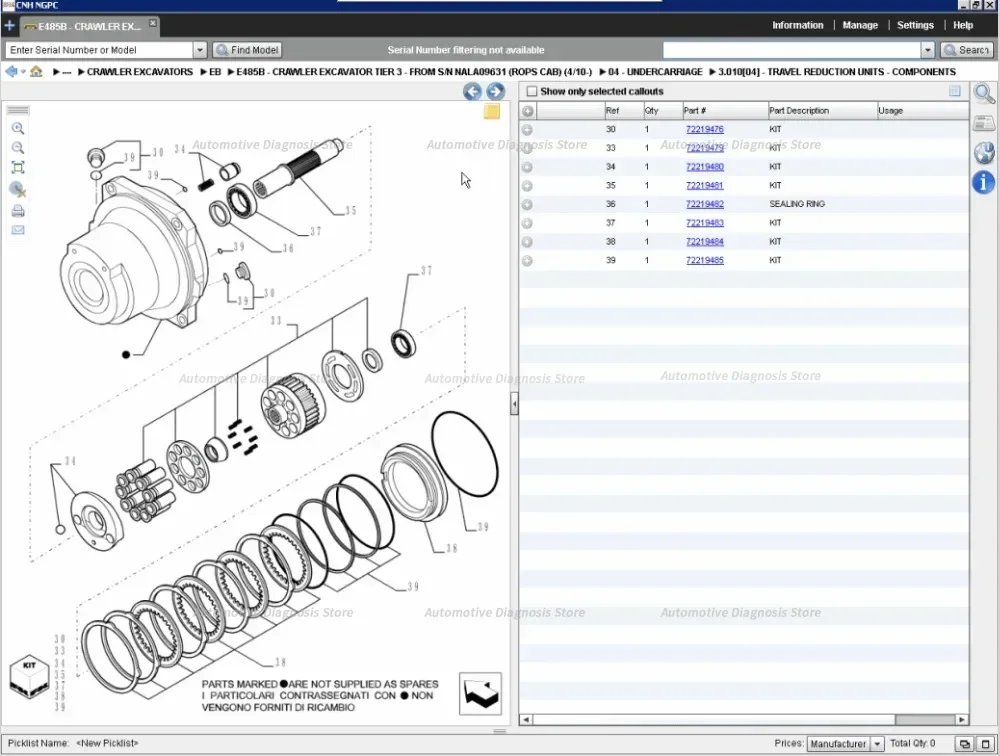
Task: Click the Enter Serial Number or Model field
Action: pos(99,50)
